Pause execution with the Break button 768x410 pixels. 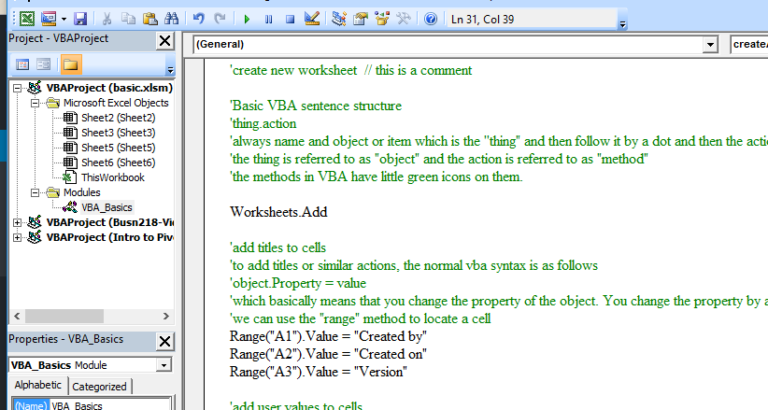click(x=268, y=19)
